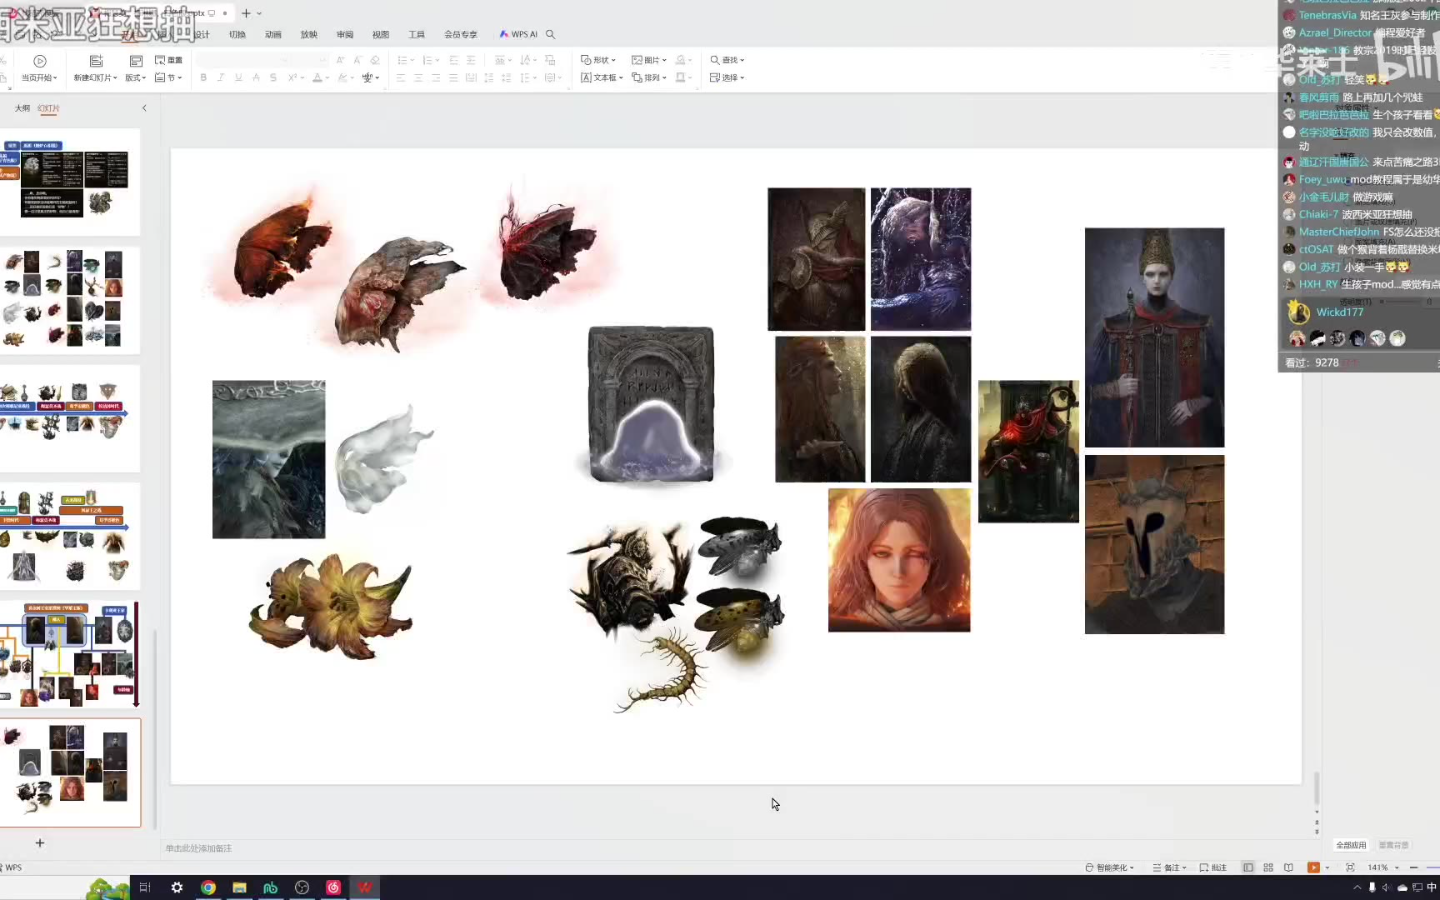Select the red-haired woman portrait on slide
Image resolution: width=1440 pixels, height=900 pixels.
point(899,560)
